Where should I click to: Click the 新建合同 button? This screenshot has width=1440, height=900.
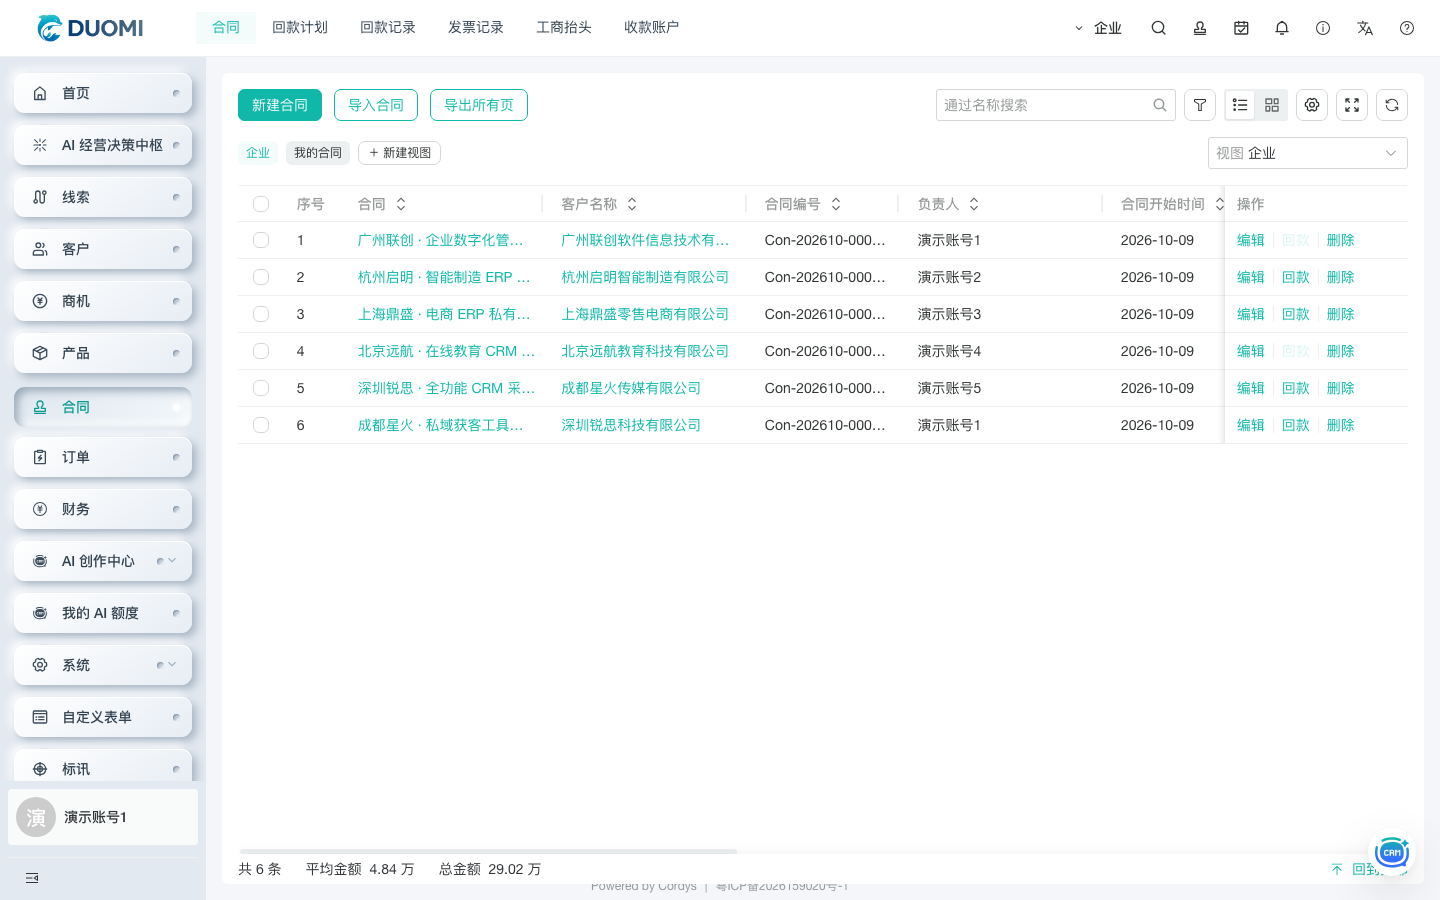pyautogui.click(x=280, y=105)
